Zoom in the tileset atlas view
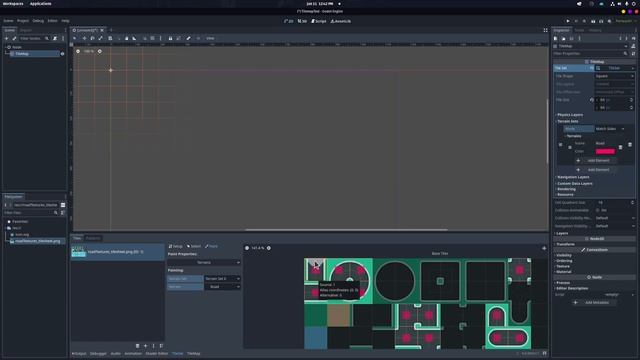 269,248
